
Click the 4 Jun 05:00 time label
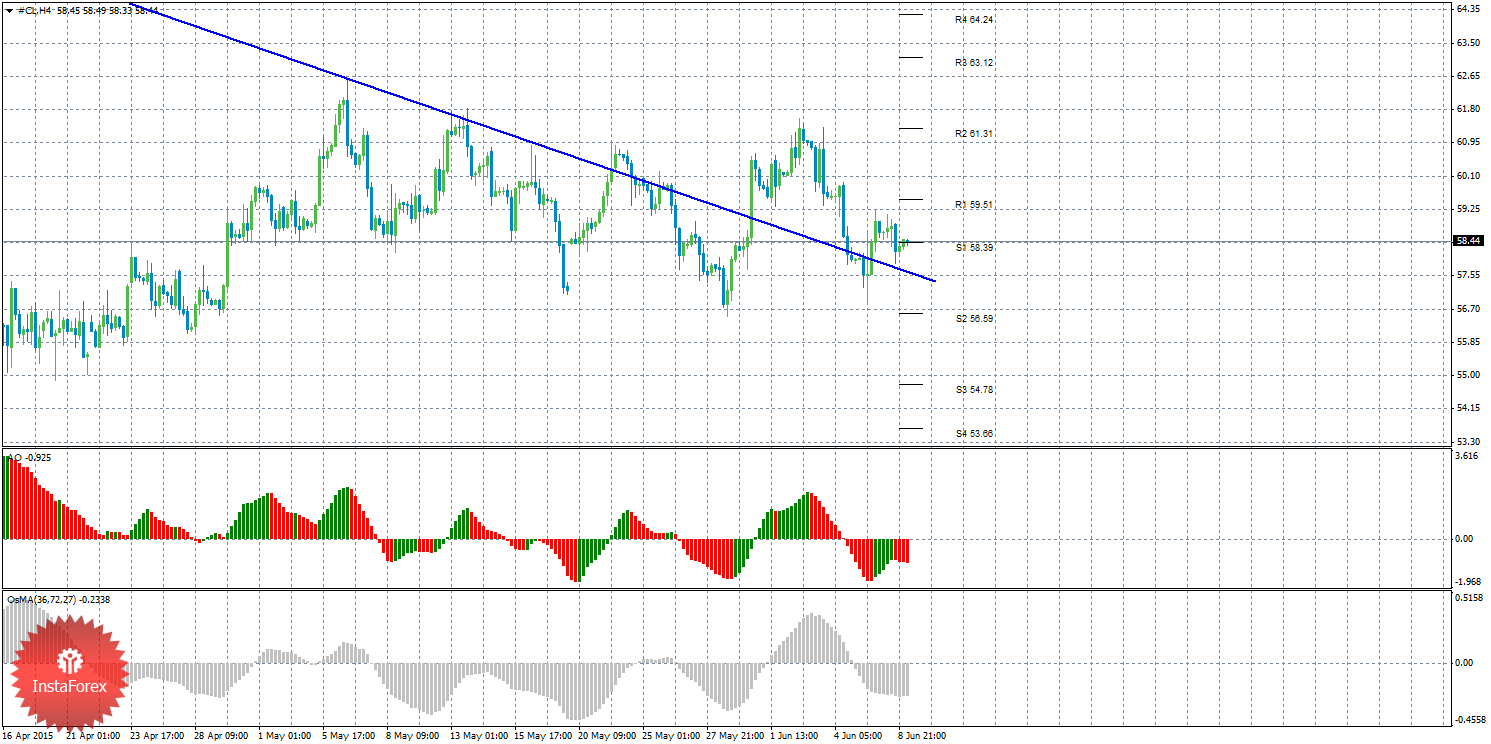[x=860, y=735]
